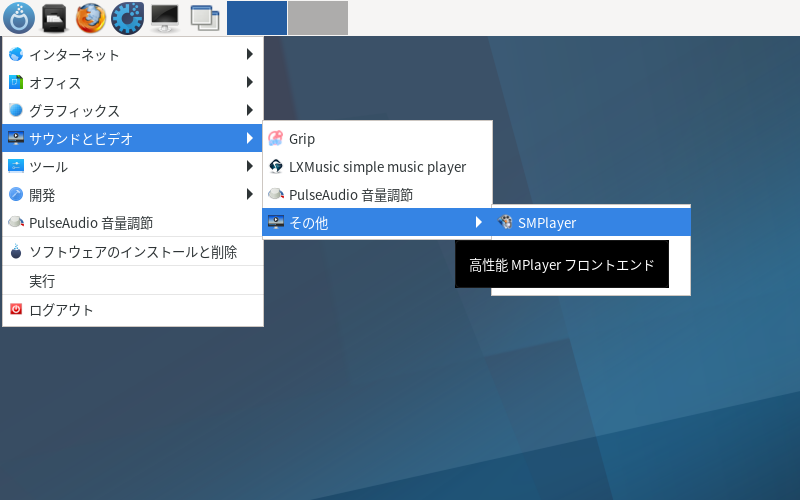Expand the arrow next to オフィス
The height and width of the screenshot is (500, 800).
249,82
